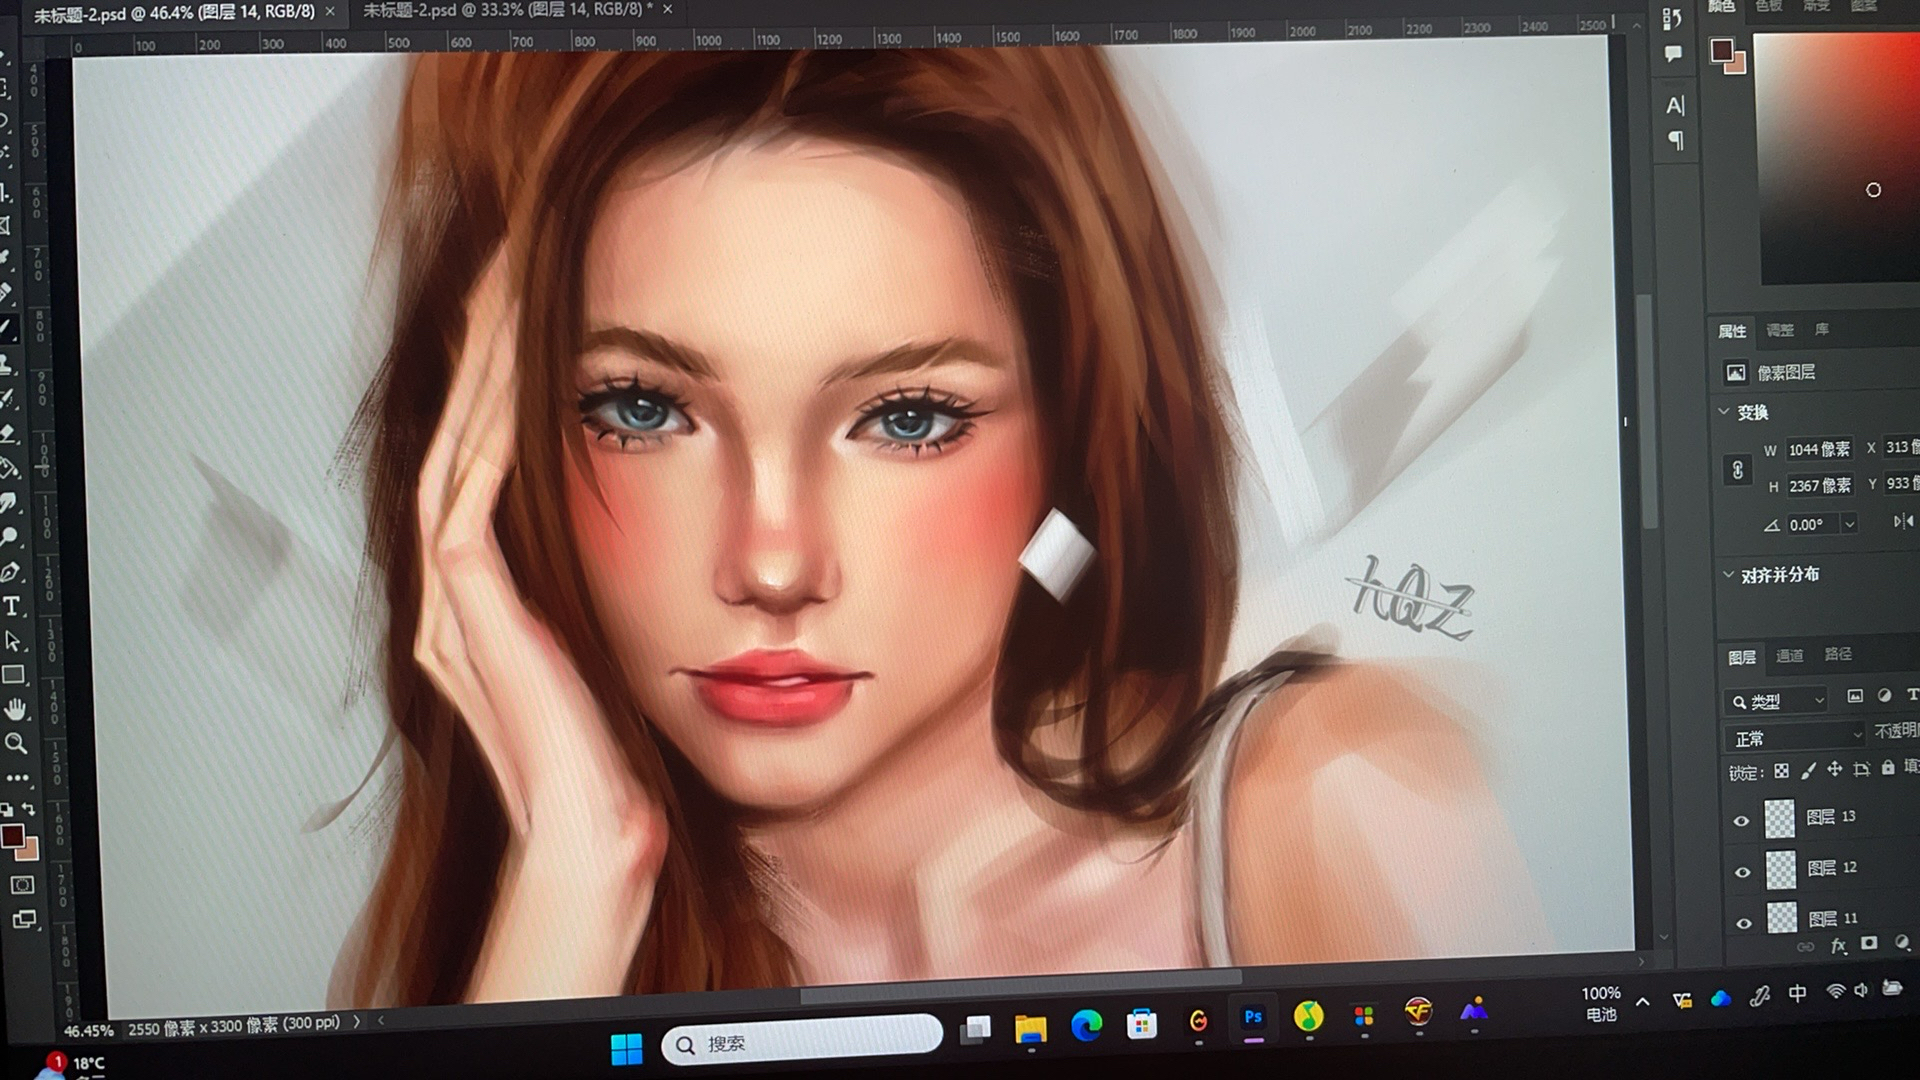Select the Zoom magnifier tool
This screenshot has width=1920, height=1080.
(15, 743)
